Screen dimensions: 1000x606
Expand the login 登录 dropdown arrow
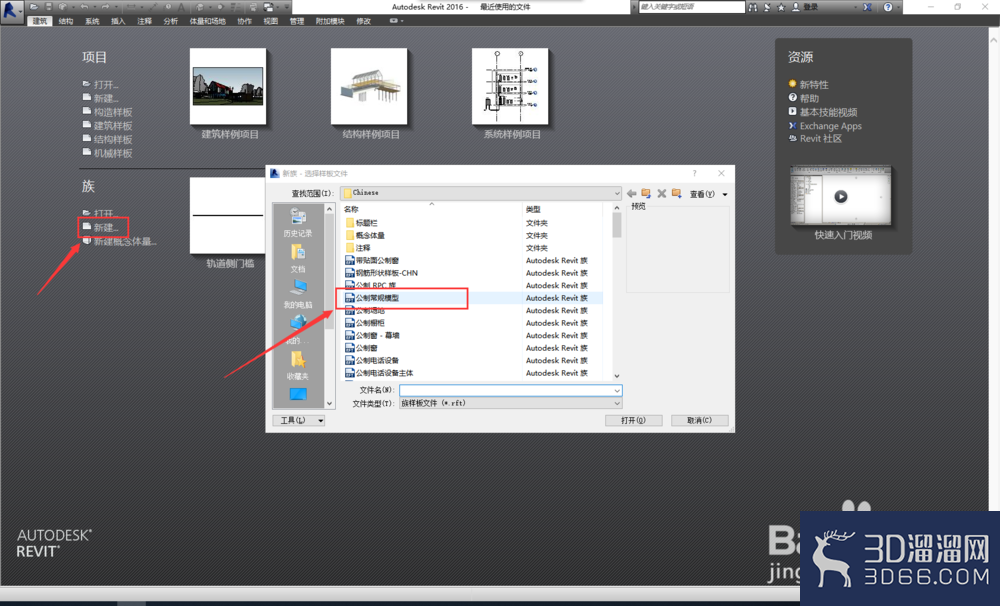click(856, 7)
